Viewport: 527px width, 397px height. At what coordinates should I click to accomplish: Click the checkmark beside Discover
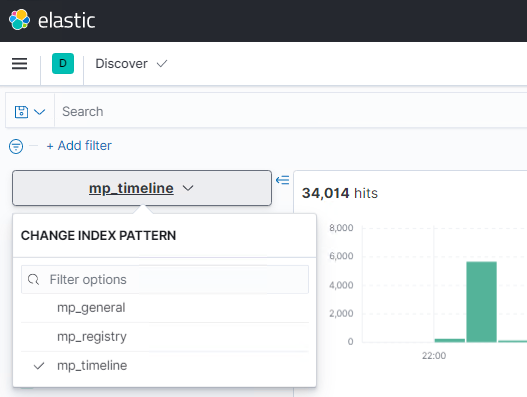162,63
